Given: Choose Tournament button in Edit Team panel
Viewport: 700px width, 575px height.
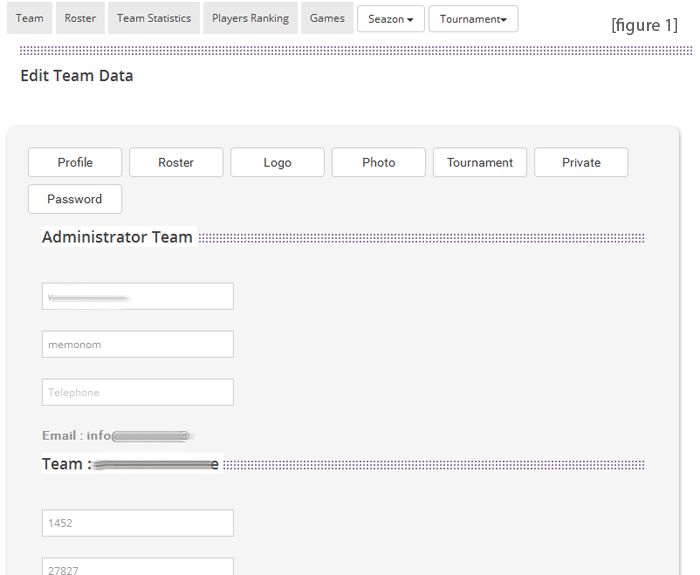Looking at the screenshot, I should (480, 162).
